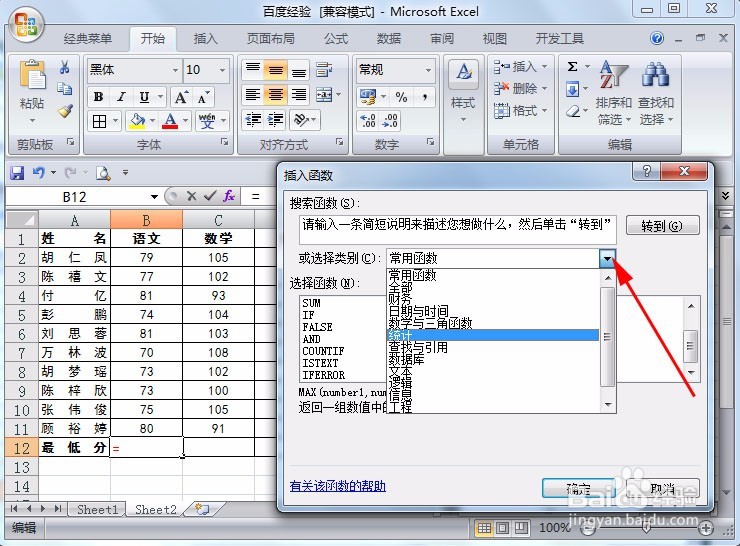Click the Increase Indent icon
Viewport: 740px width, 546px height.
pyautogui.click(x=276, y=119)
